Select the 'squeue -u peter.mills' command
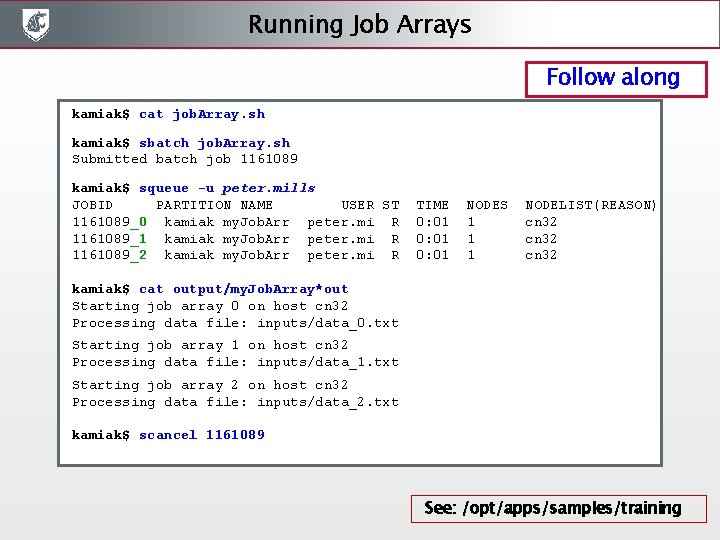The height and width of the screenshot is (540, 720). tap(227, 188)
